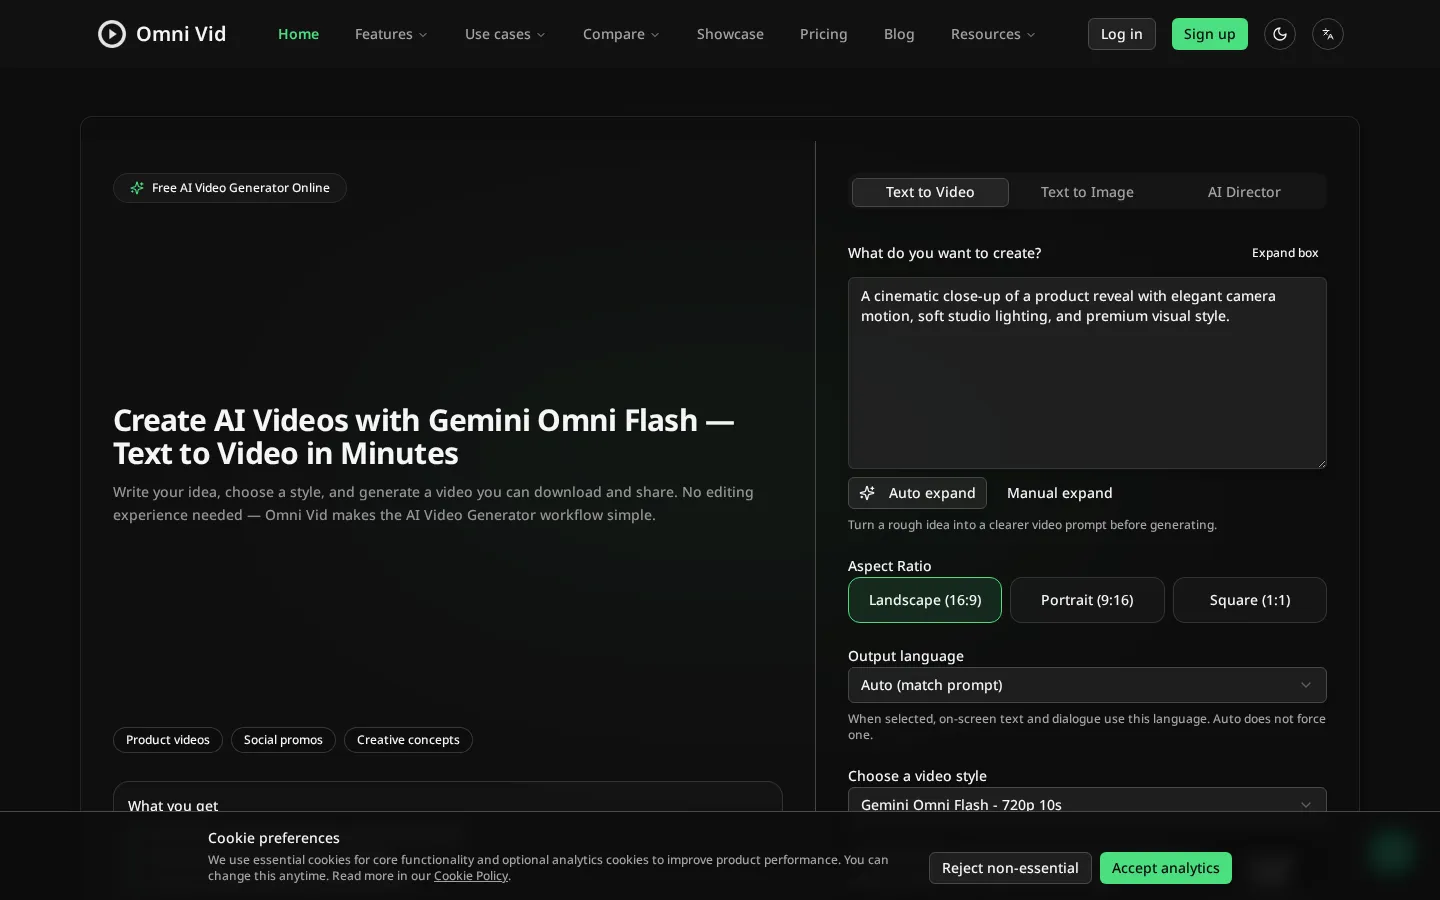This screenshot has width=1440, height=900.
Task: Click the Free AI Video Generator Online badge
Action: click(230, 188)
